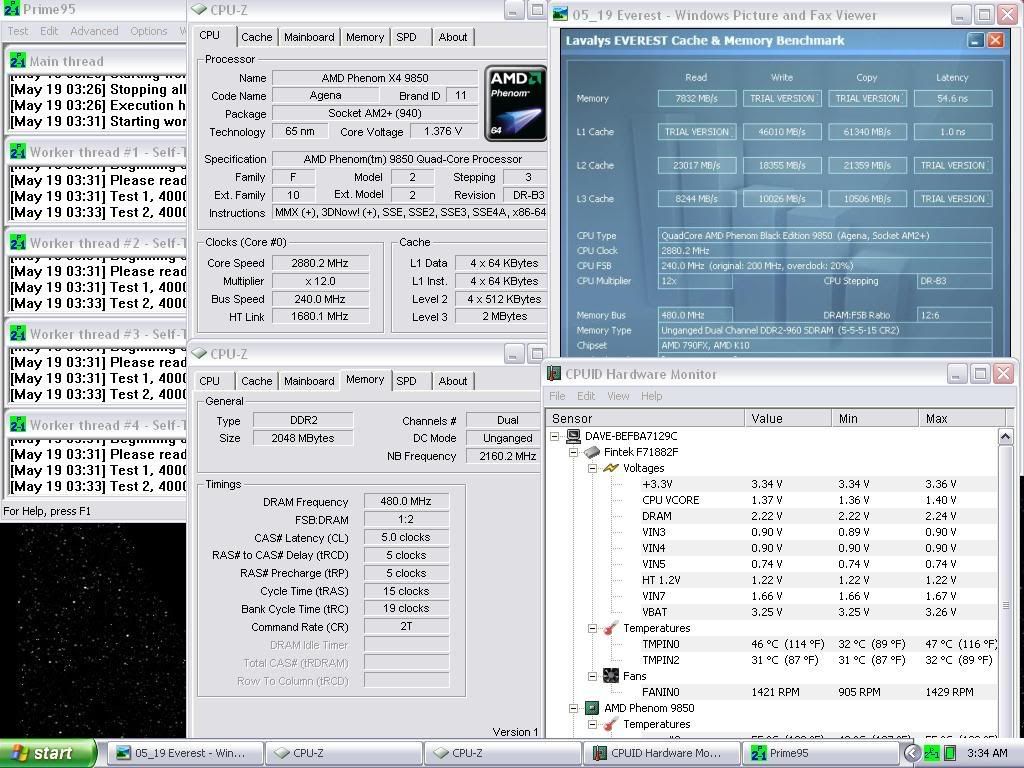
Task: Activate first CPU-Z taskbar button
Action: coord(344,753)
